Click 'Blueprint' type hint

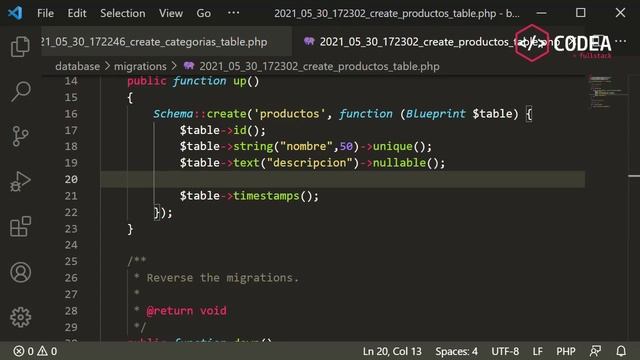[x=436, y=113]
